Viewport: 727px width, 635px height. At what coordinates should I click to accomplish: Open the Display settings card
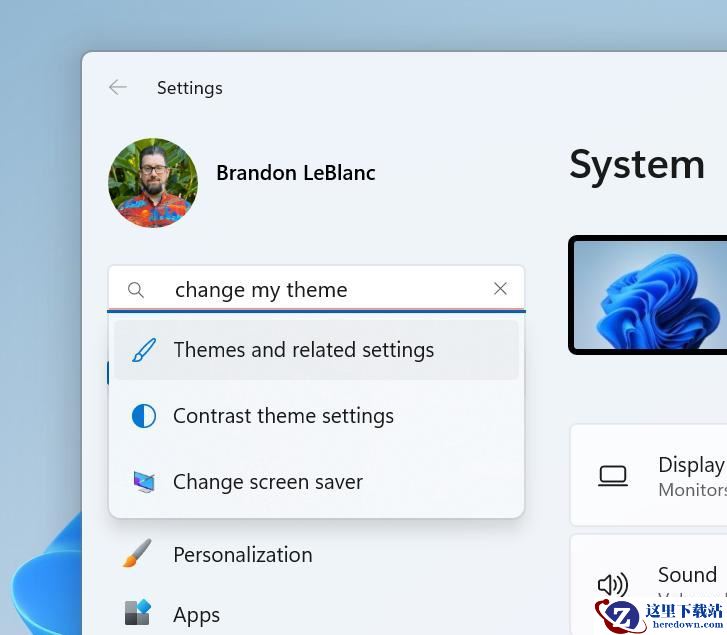649,475
